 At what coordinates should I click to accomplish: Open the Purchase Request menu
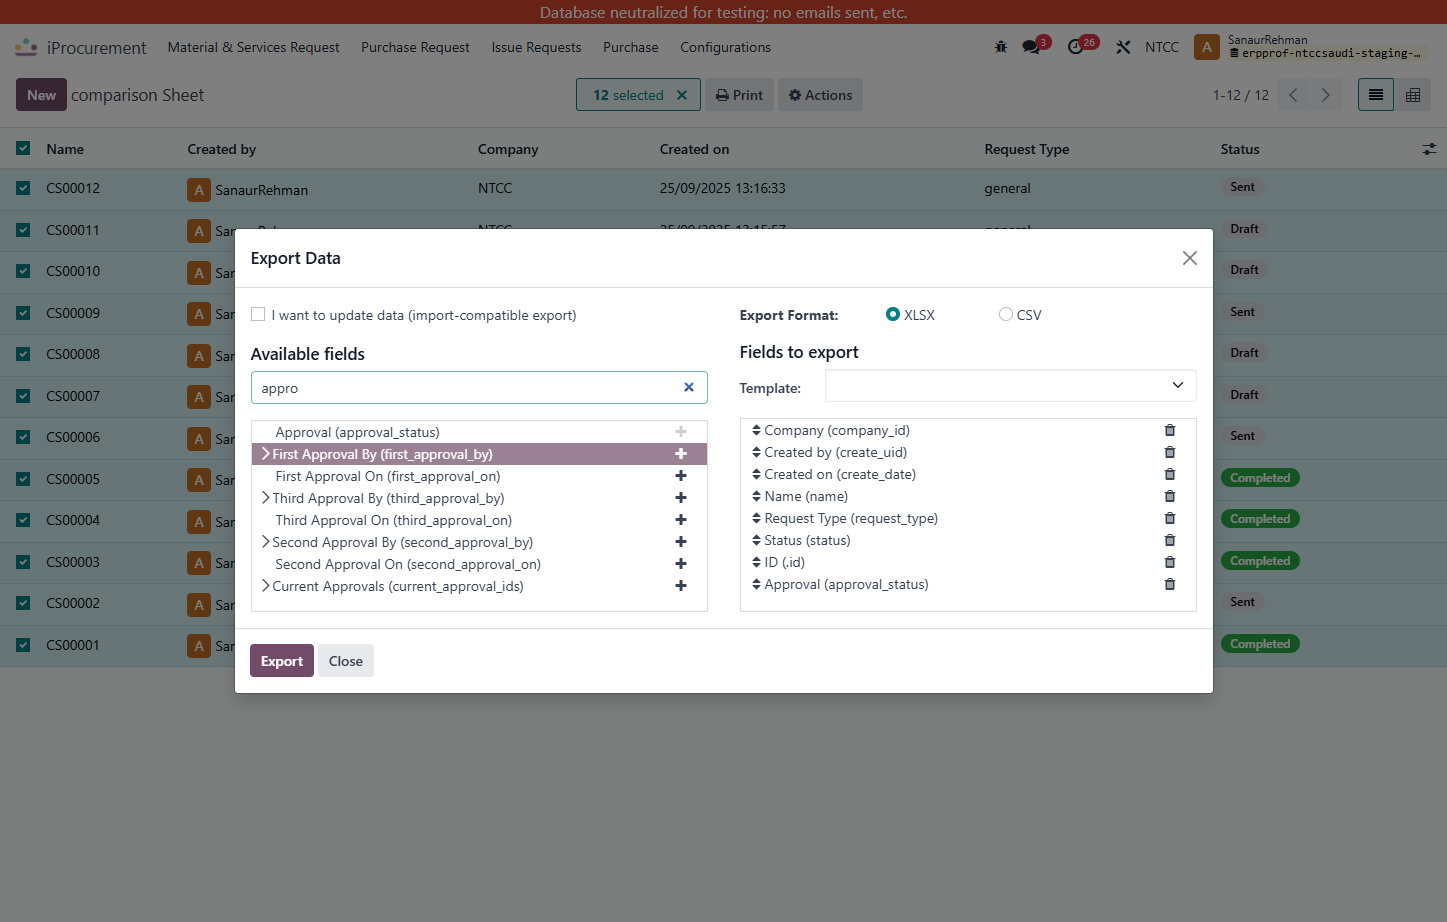[x=415, y=47]
